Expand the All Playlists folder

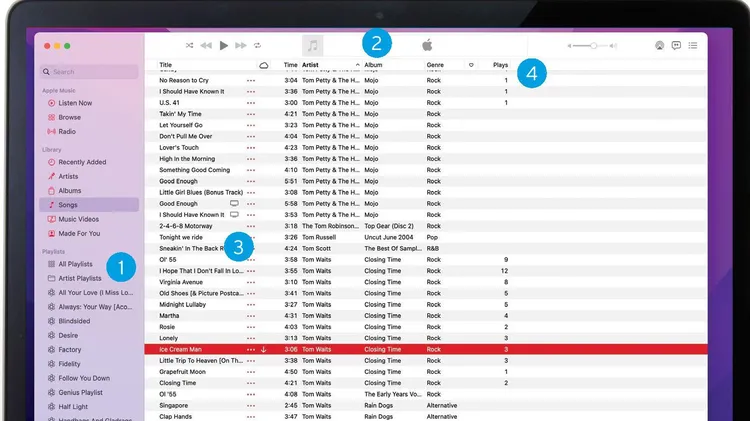75,264
